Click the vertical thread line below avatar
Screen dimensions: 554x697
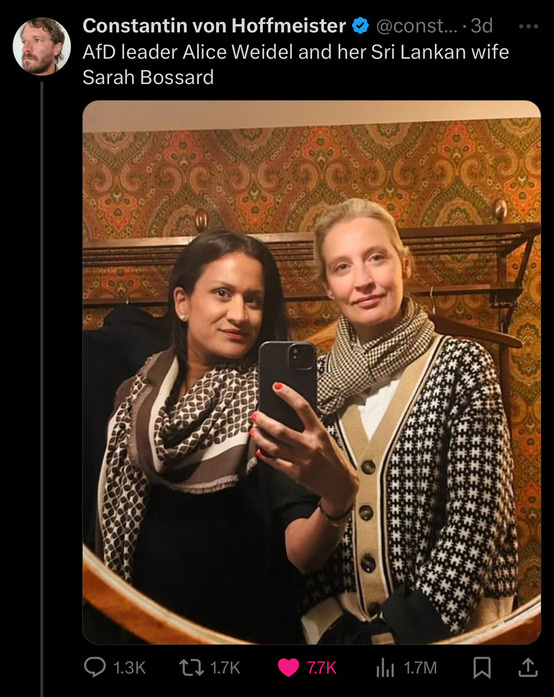tap(42, 389)
